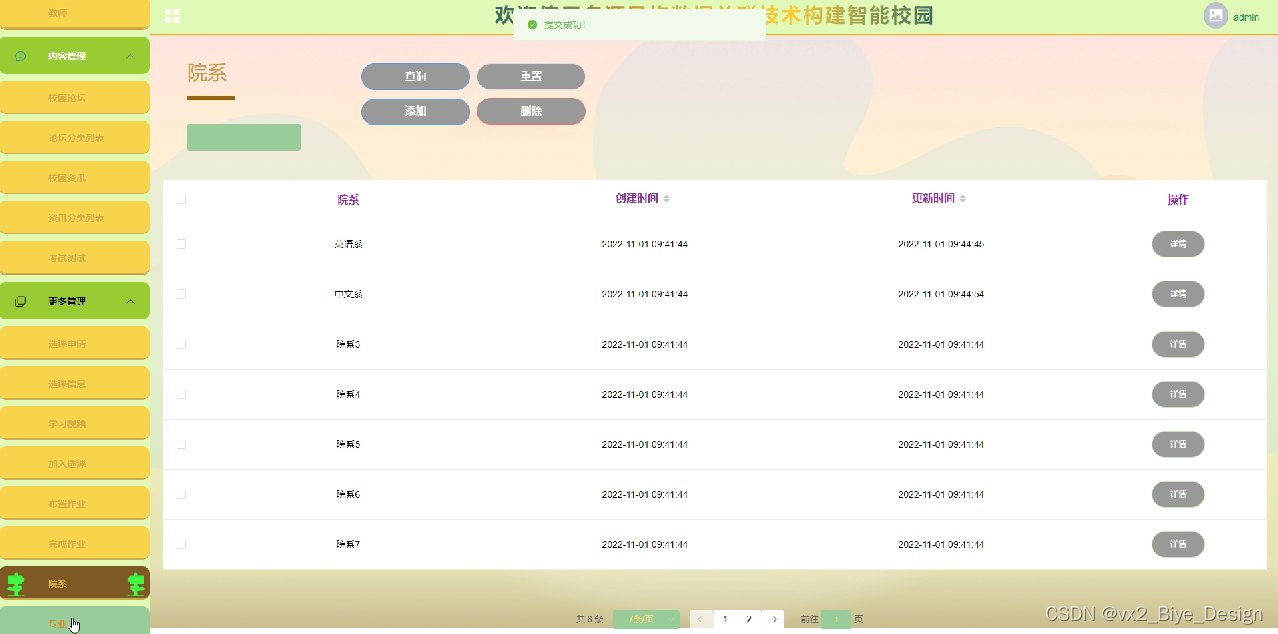Select the 专业 sidebar item

pyautogui.click(x=75, y=621)
